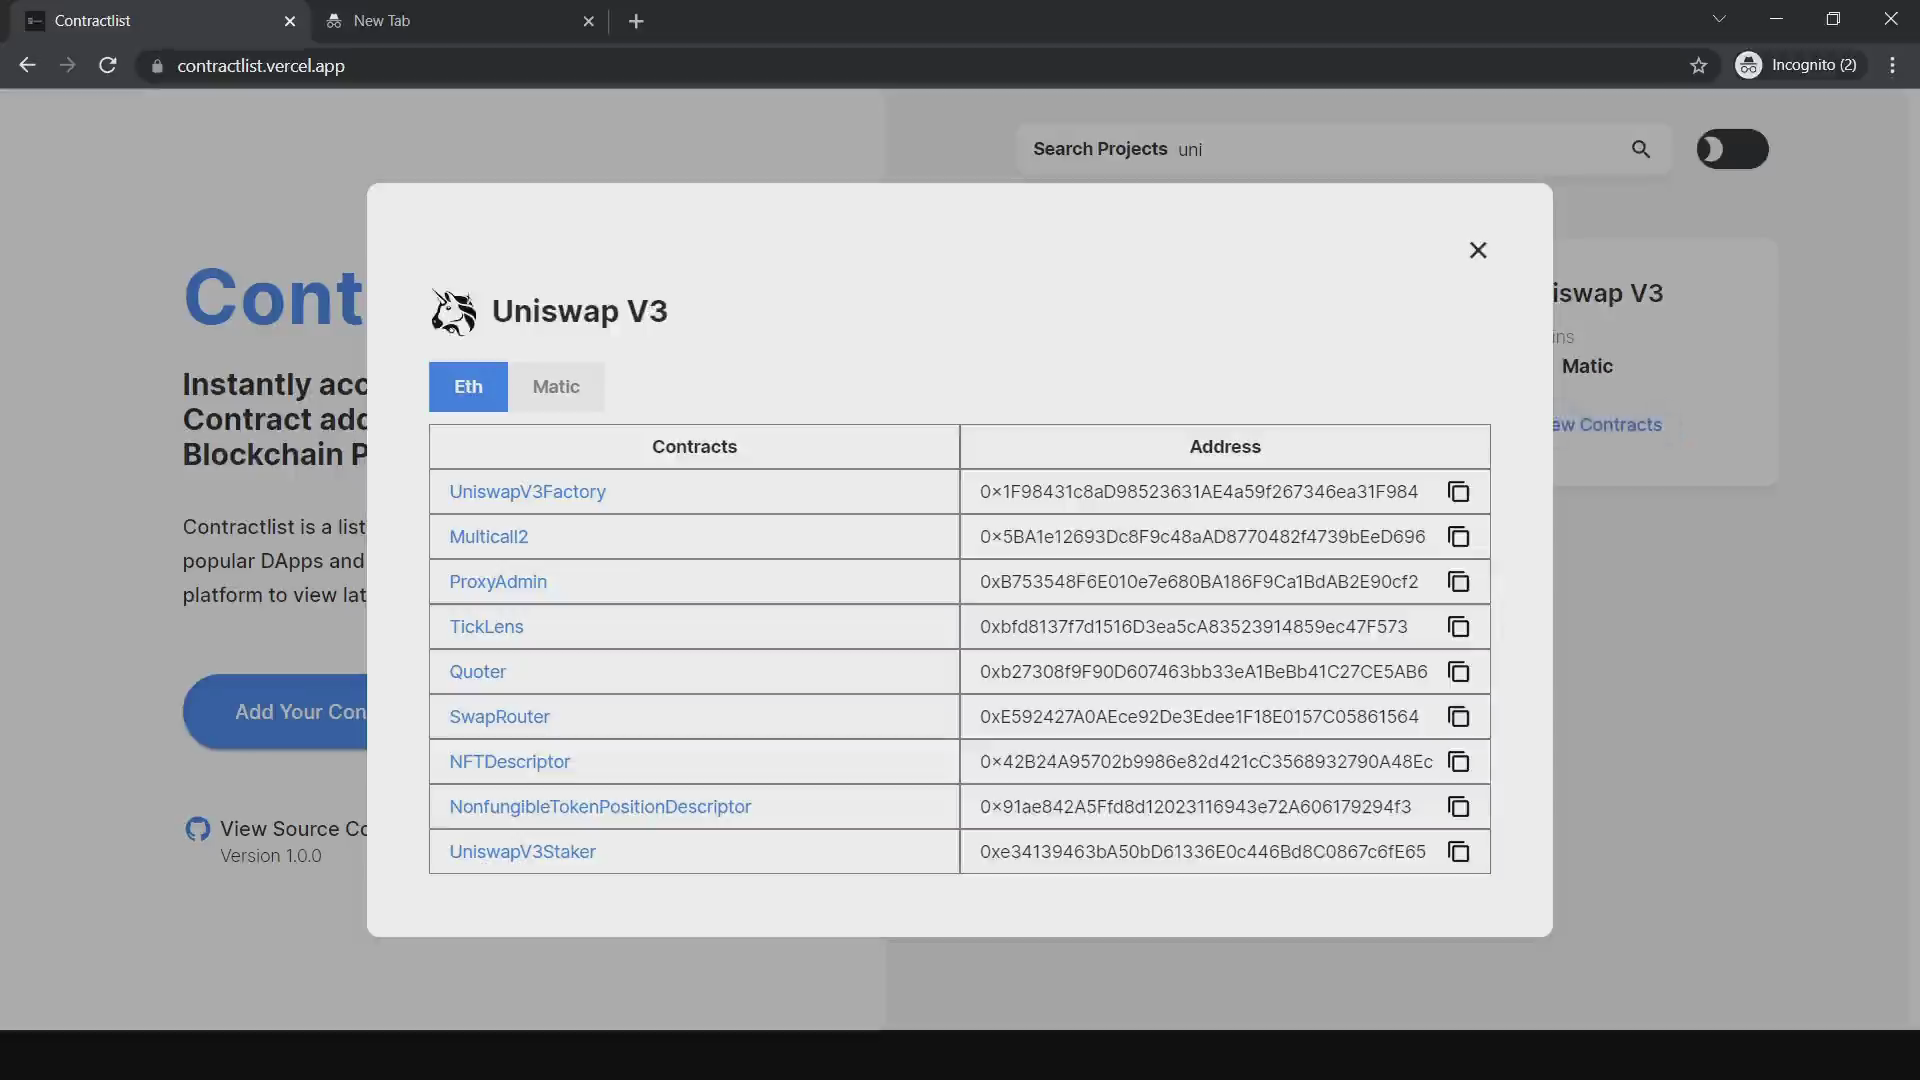Copy the UniswapV3Staker address
The height and width of the screenshot is (1080, 1920).
pyautogui.click(x=1459, y=852)
